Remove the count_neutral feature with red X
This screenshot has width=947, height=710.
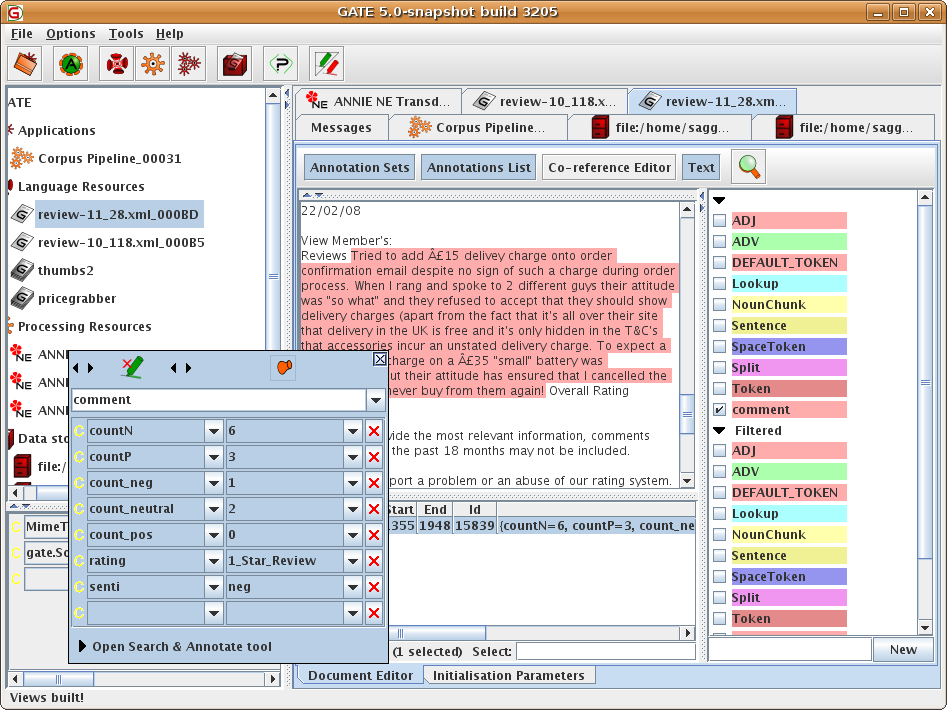click(x=374, y=509)
